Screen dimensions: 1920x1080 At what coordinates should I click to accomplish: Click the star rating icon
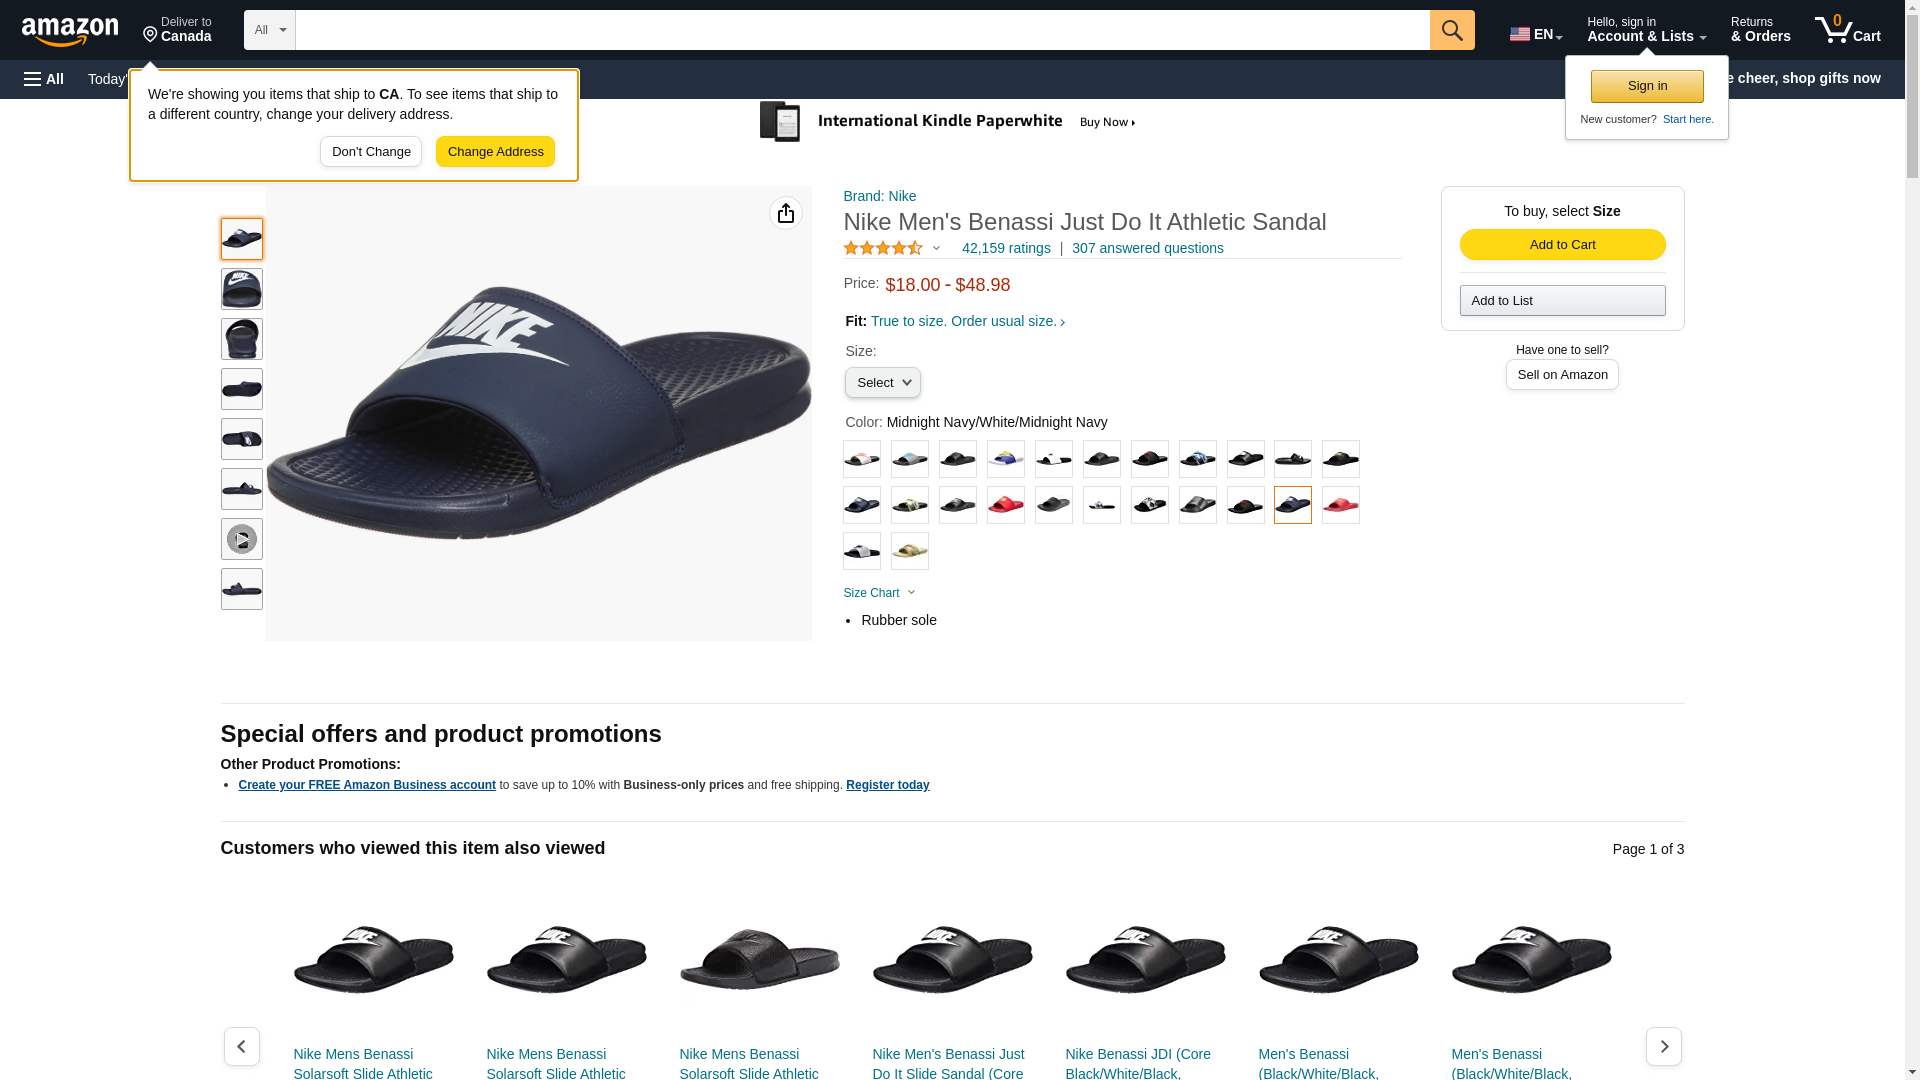[x=883, y=248]
